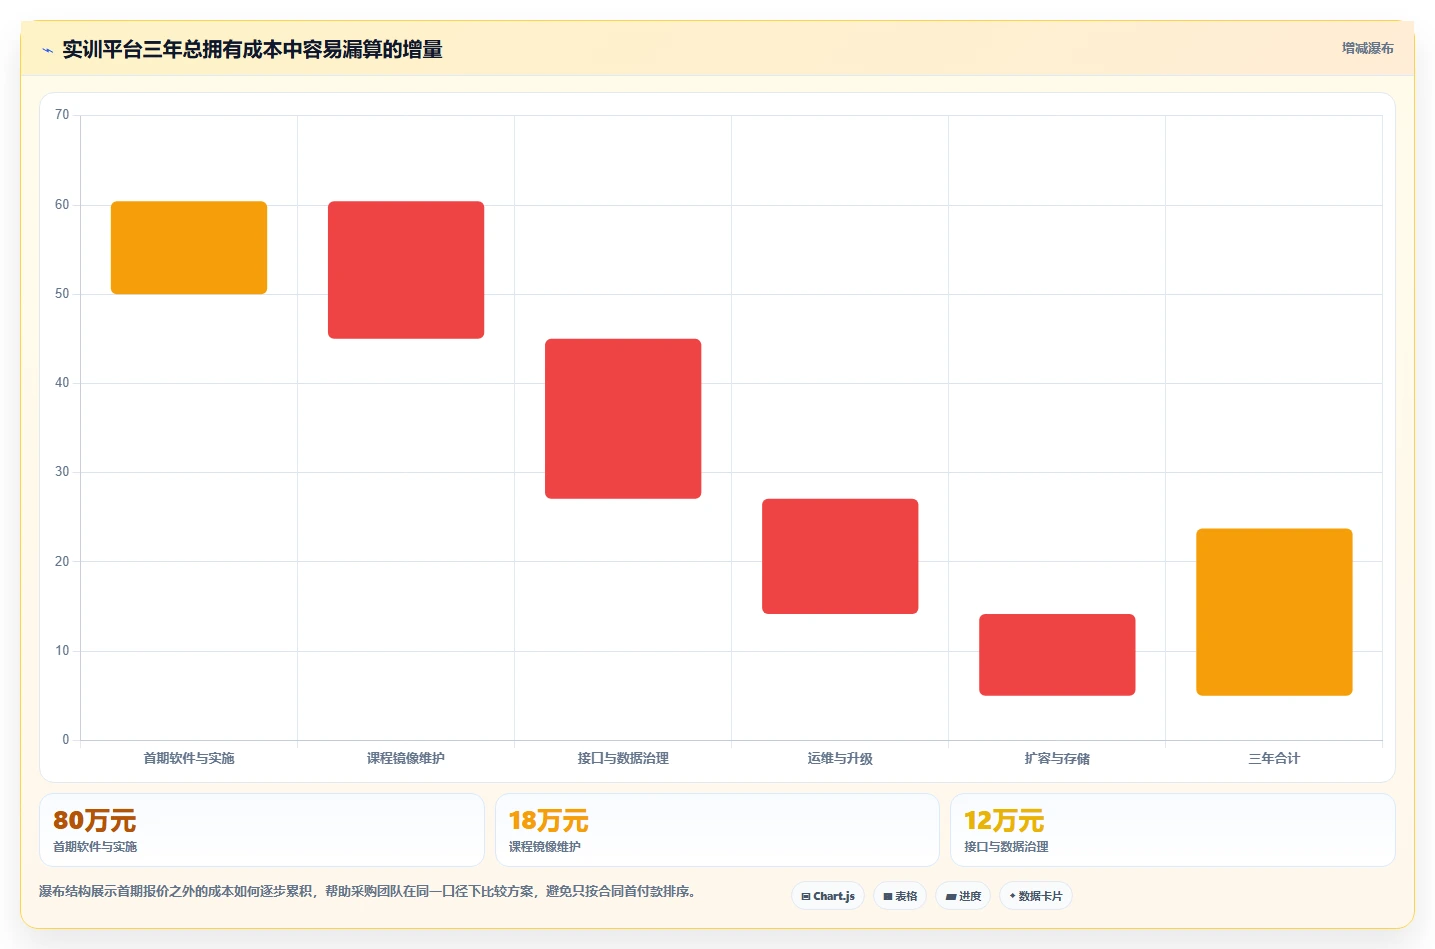The height and width of the screenshot is (949, 1435).
Task: Click axis label 课程镜像维护
Action: click(x=406, y=758)
